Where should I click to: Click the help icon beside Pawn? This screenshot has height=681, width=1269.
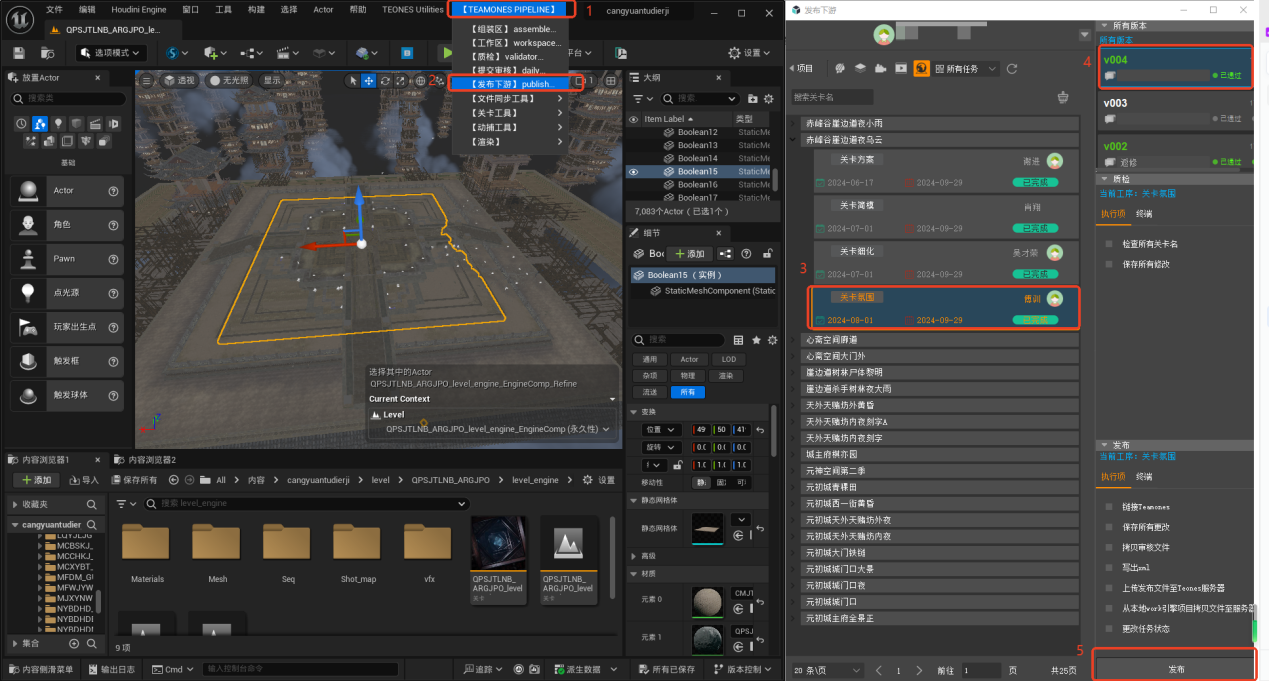(113, 259)
